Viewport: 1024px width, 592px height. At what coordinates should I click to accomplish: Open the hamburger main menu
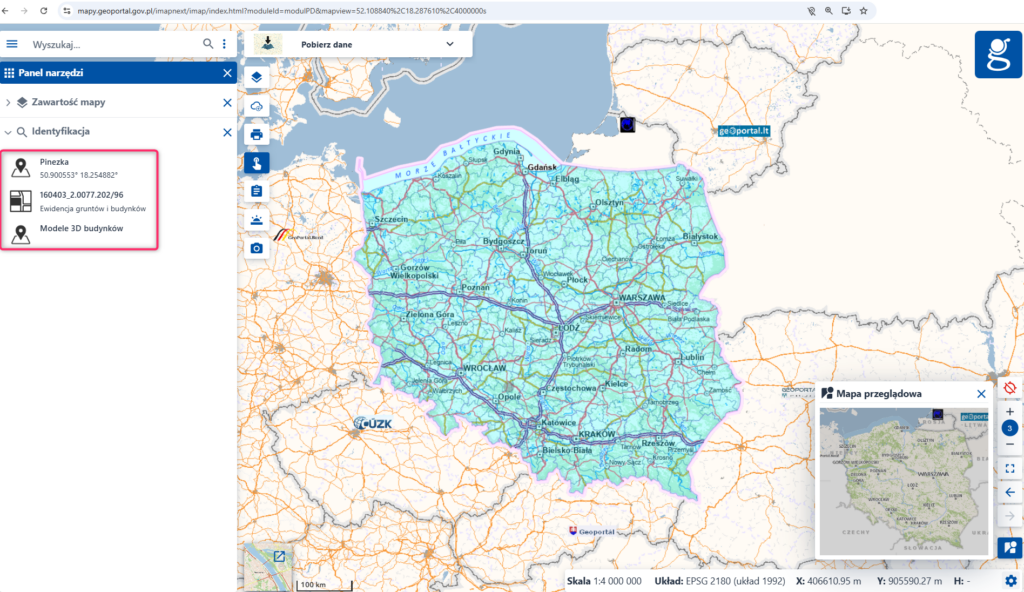pos(12,44)
